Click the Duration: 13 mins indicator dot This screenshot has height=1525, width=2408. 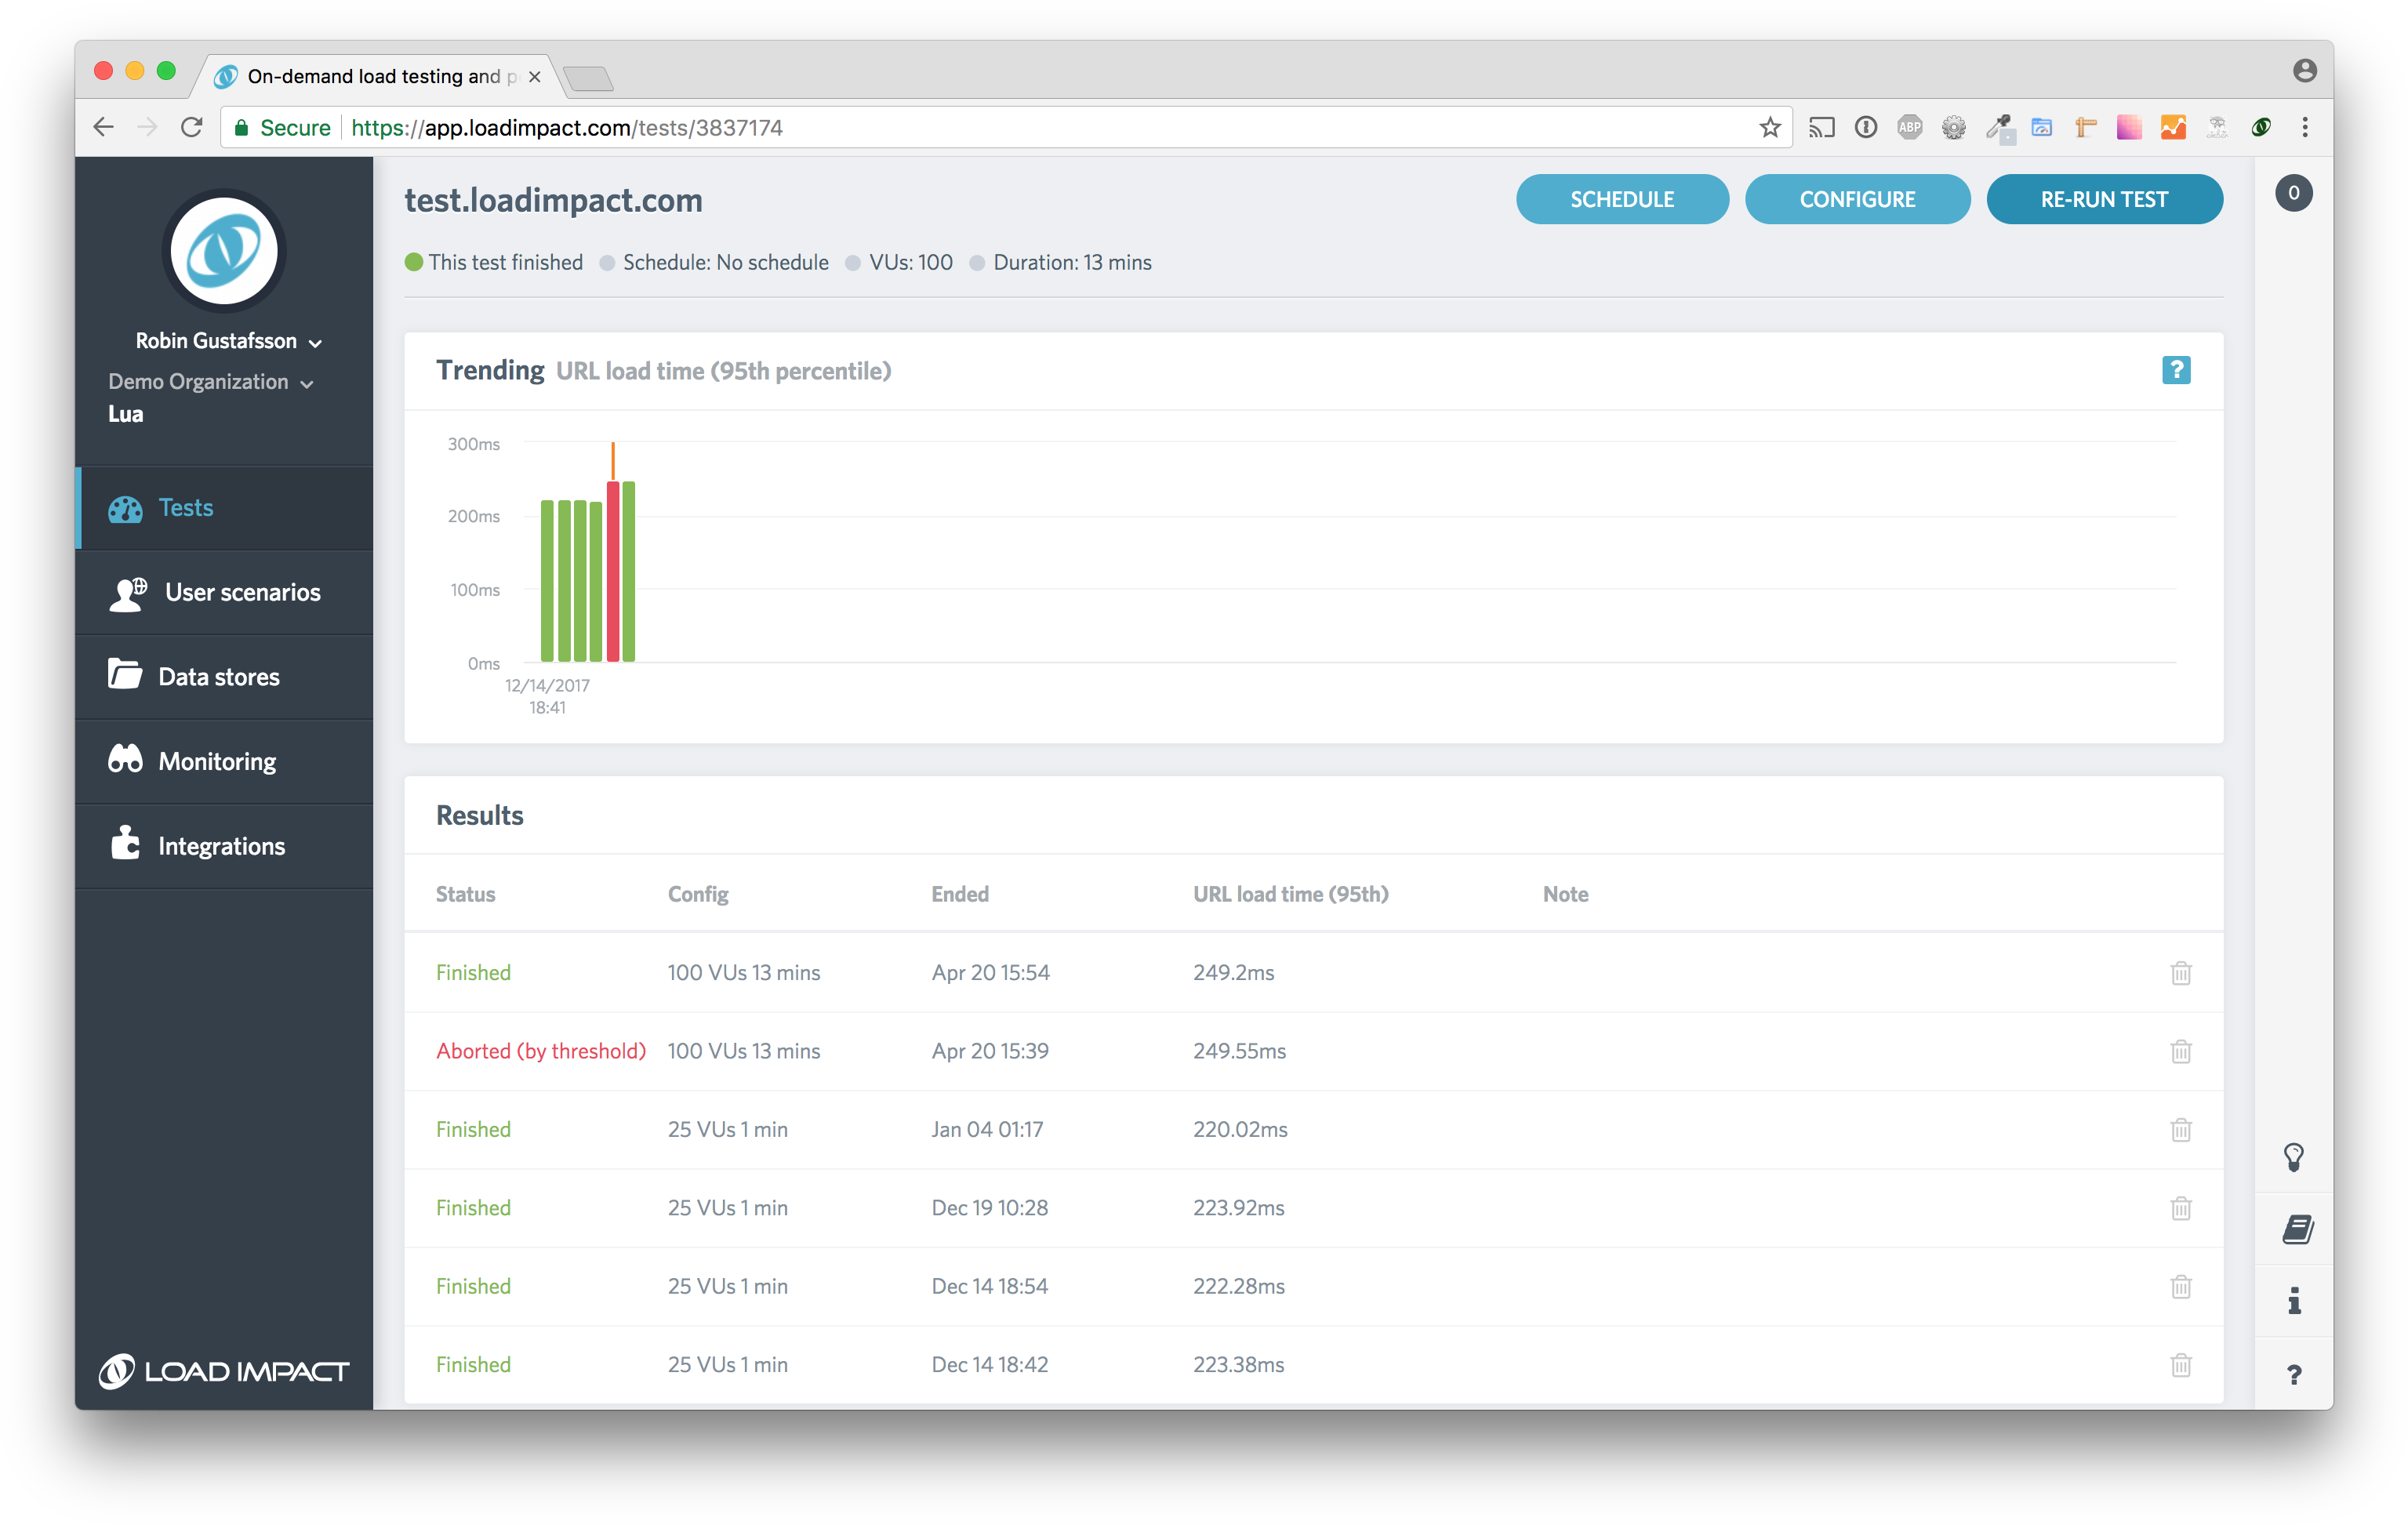tap(978, 262)
